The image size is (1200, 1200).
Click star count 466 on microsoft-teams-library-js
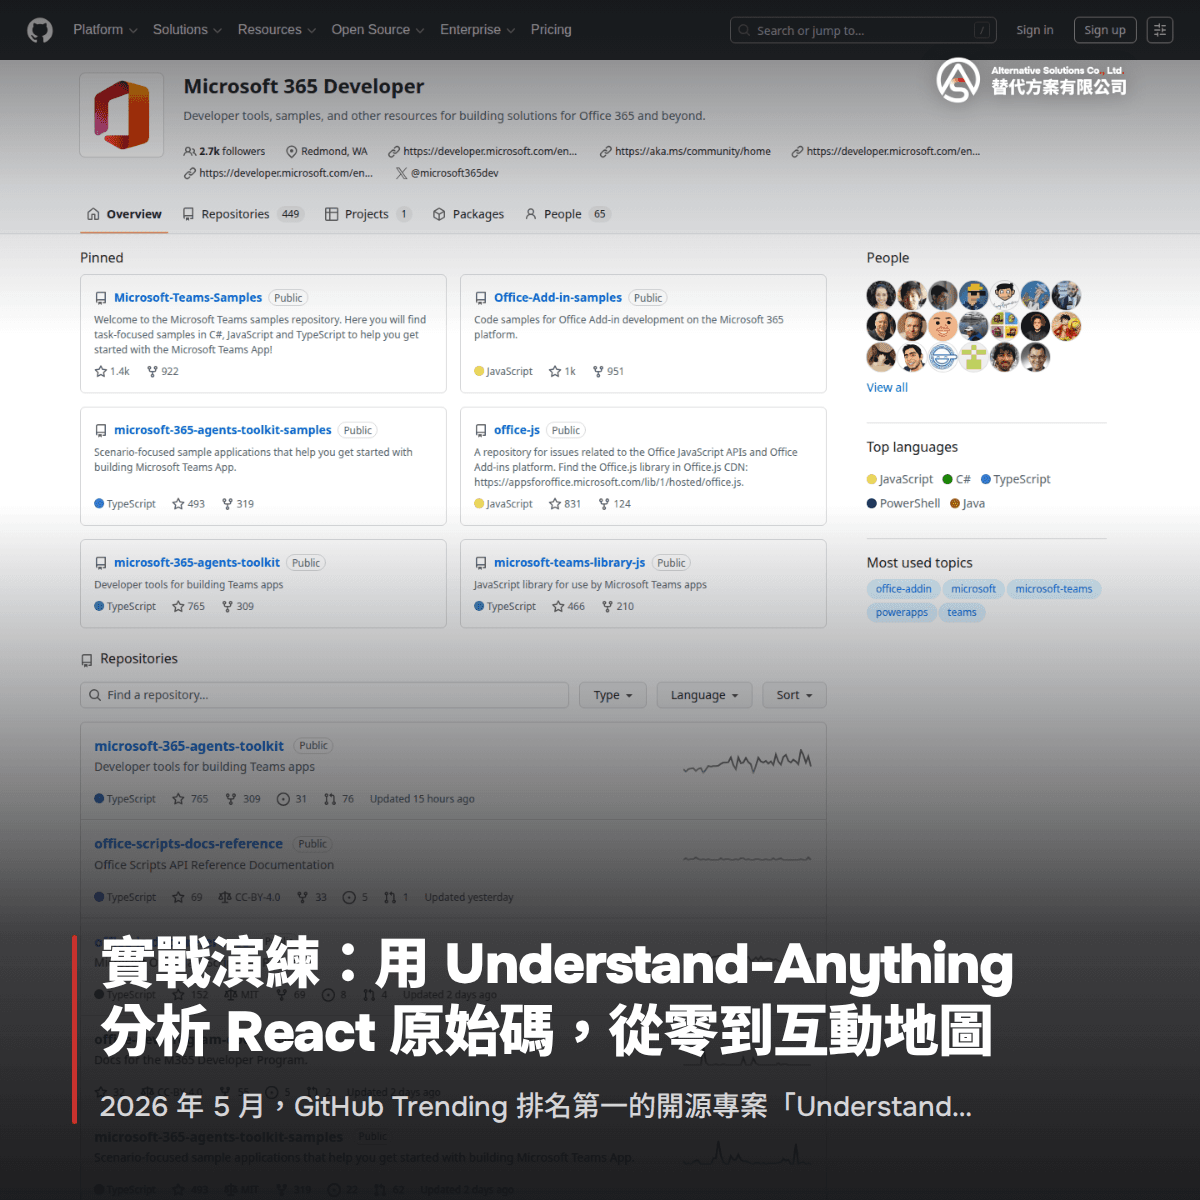(569, 606)
